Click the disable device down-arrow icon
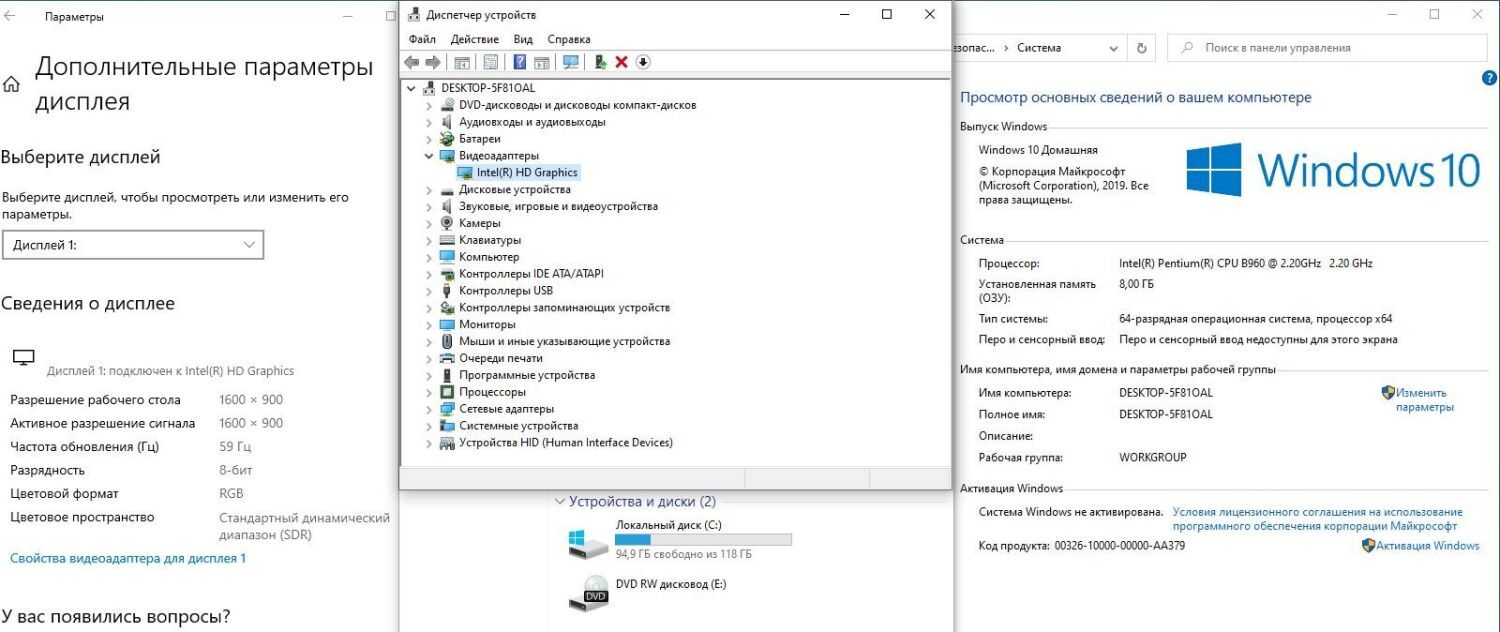This screenshot has width=1500, height=632. (643, 62)
